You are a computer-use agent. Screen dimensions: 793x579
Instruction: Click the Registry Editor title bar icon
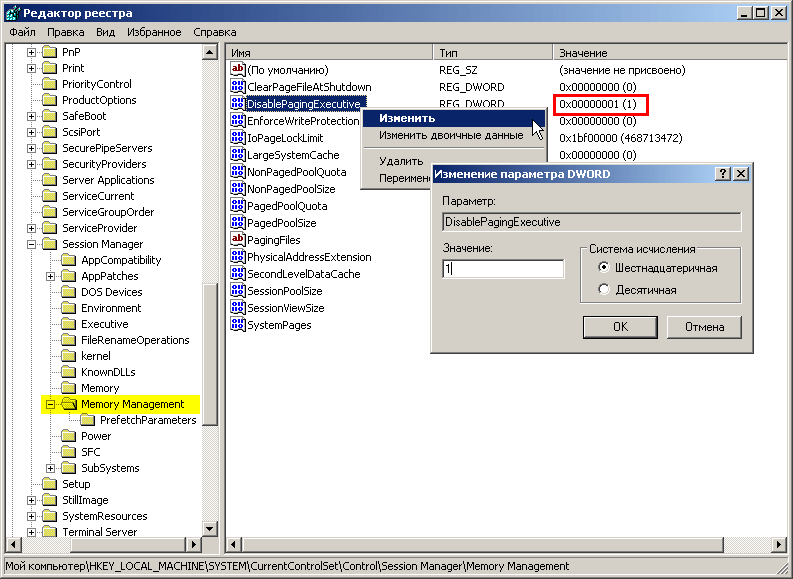[12, 12]
